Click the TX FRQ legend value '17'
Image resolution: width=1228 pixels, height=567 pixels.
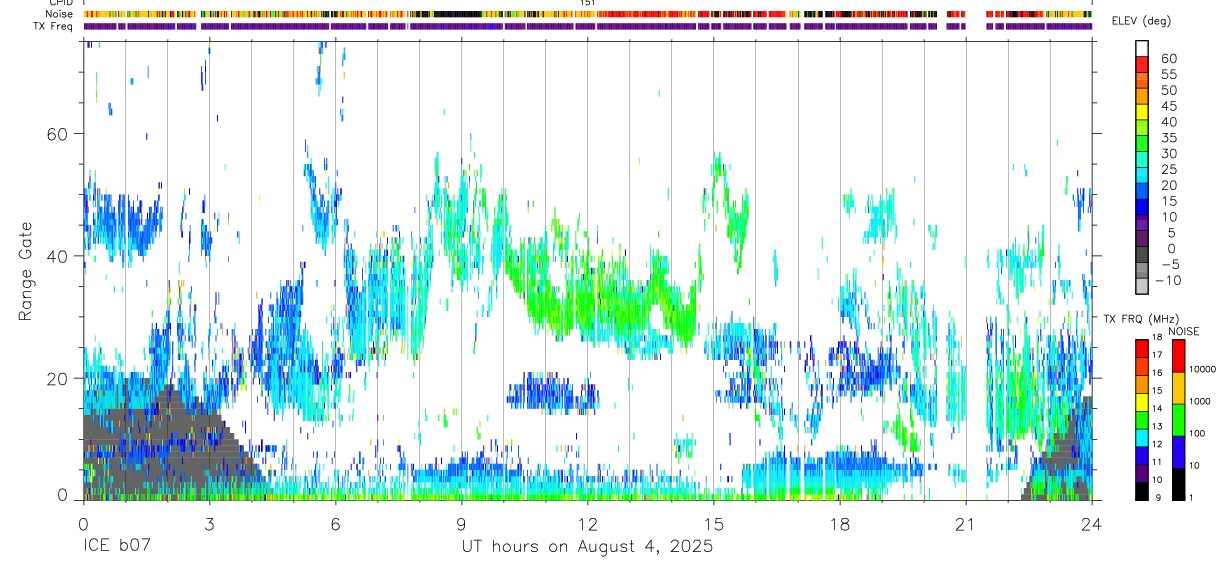coord(1157,355)
